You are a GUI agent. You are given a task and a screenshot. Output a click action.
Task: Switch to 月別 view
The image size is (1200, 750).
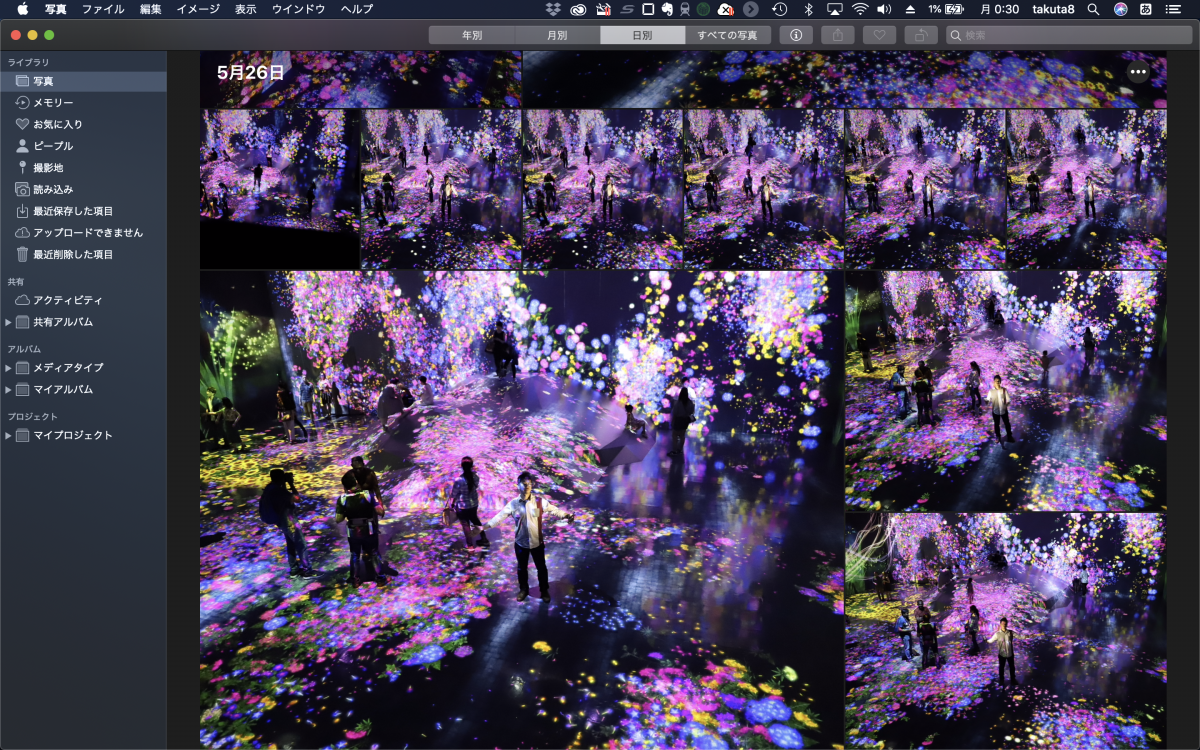pos(557,35)
